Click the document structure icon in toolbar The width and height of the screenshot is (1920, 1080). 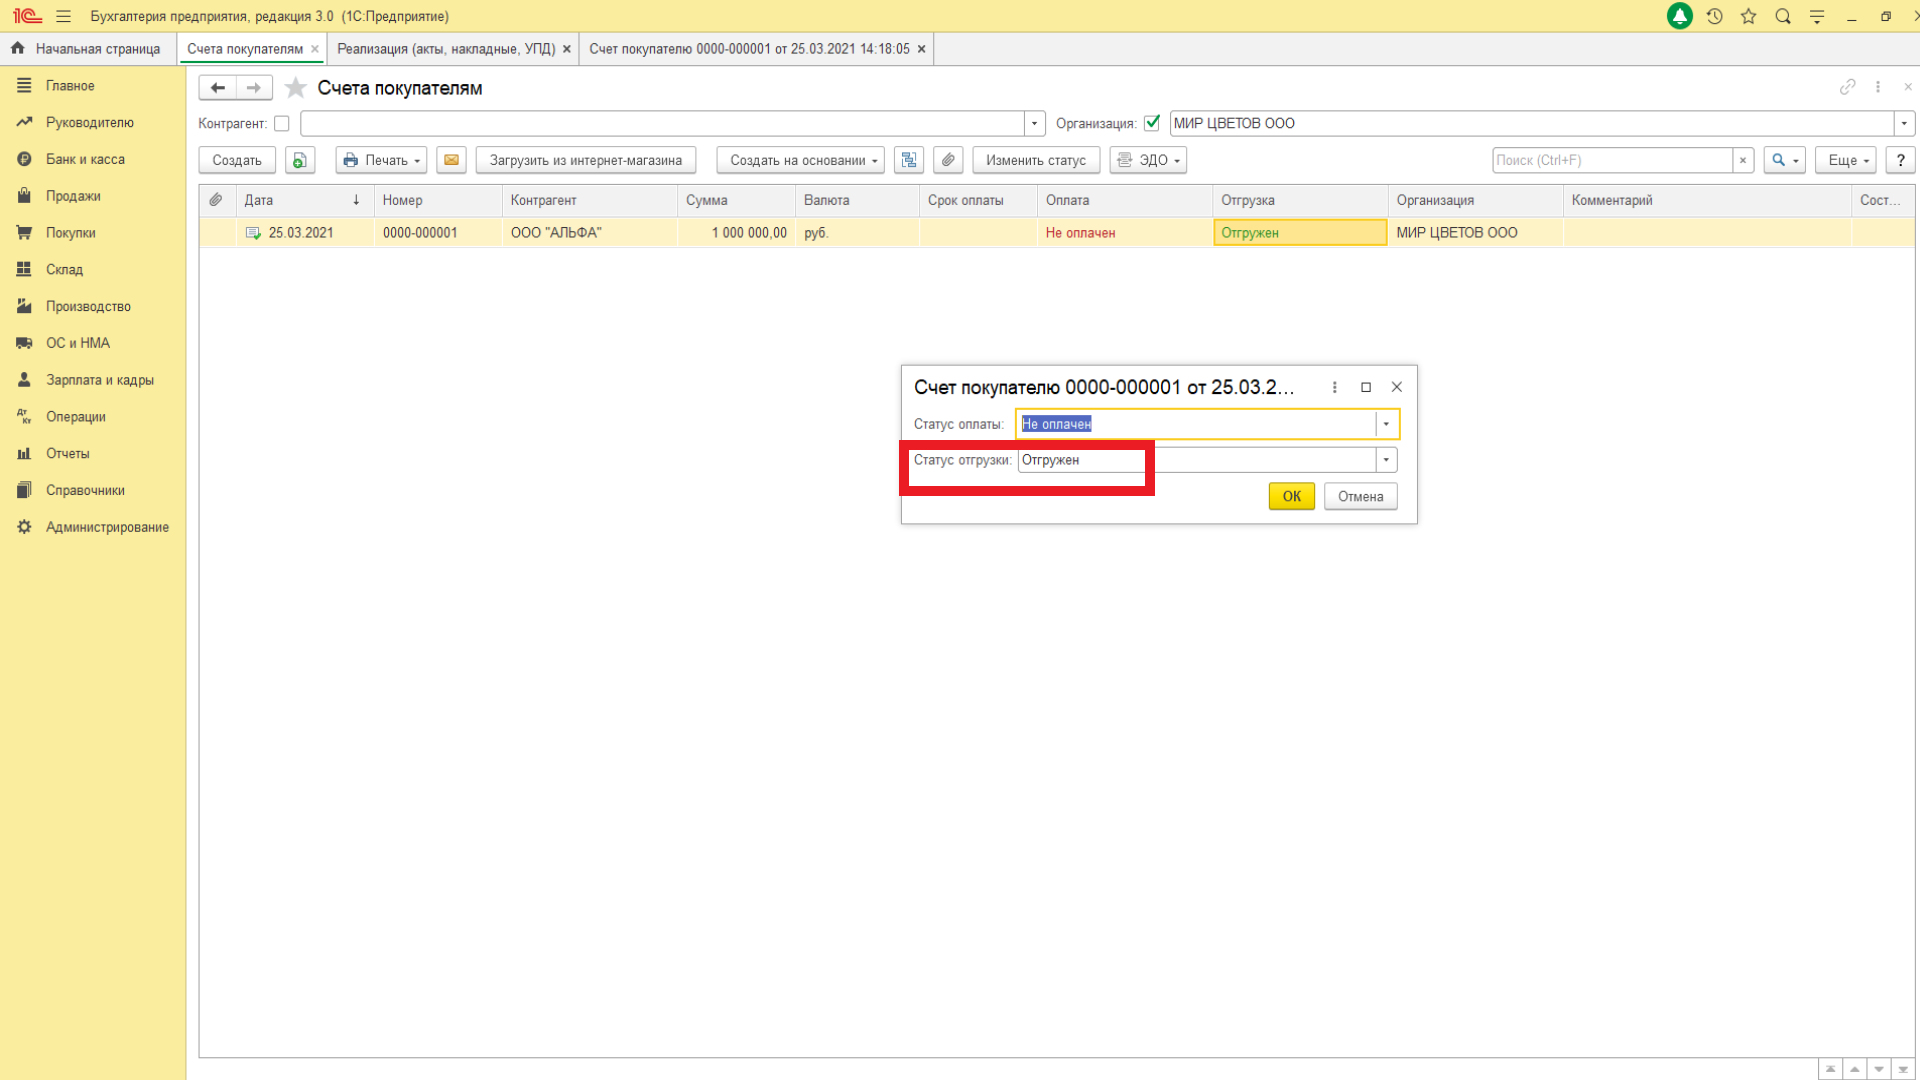tap(908, 160)
